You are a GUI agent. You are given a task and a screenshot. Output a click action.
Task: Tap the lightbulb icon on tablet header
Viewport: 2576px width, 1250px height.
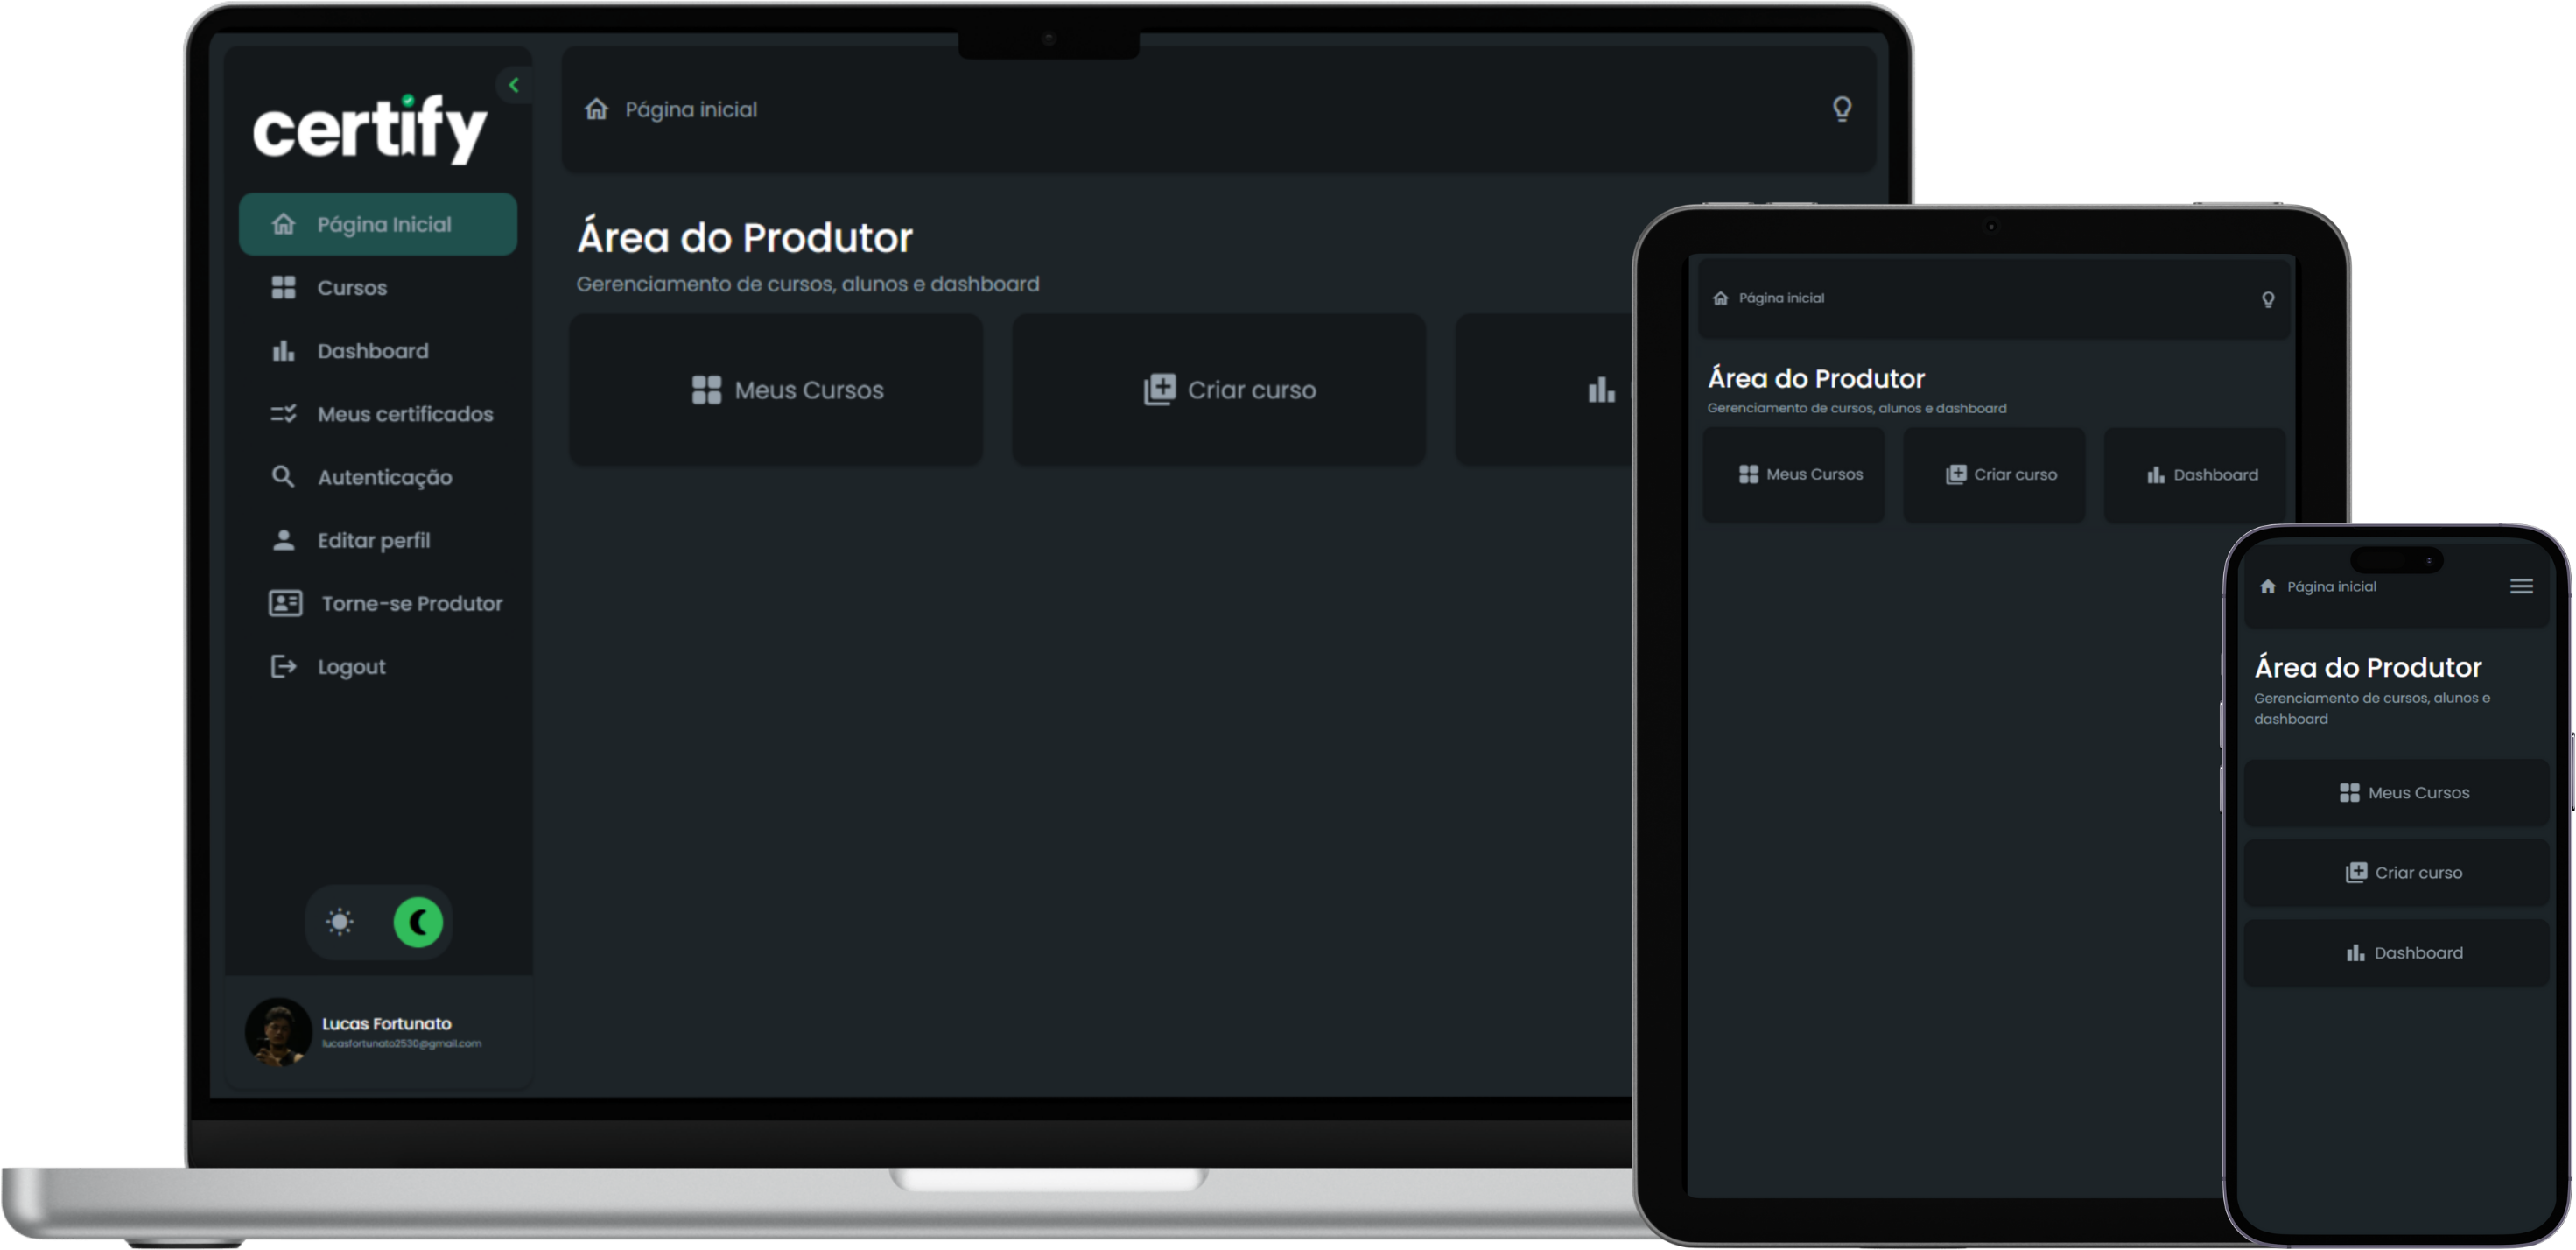[x=2267, y=299]
